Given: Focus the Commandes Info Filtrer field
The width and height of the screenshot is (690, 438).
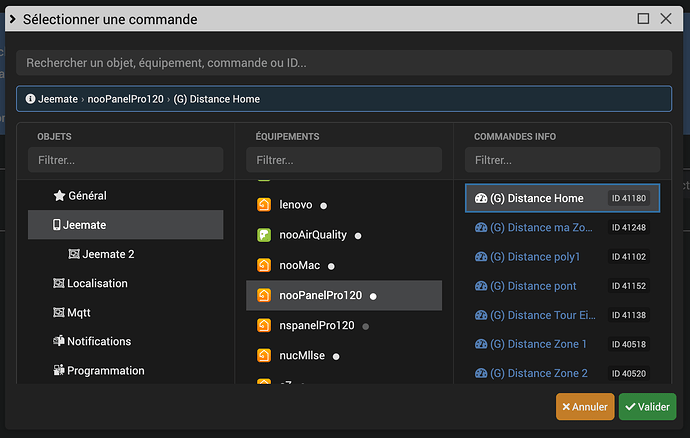Looking at the screenshot, I should (x=562, y=160).
